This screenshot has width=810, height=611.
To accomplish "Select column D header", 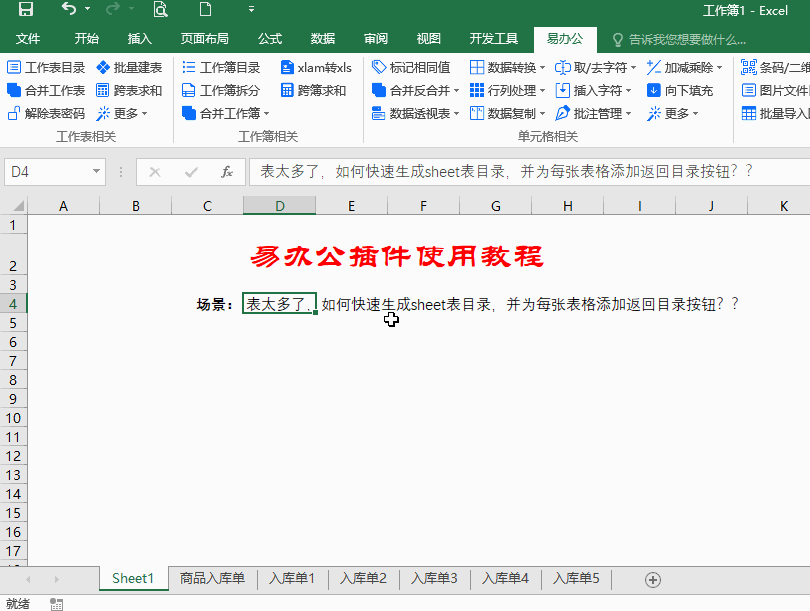I will pyautogui.click(x=279, y=206).
